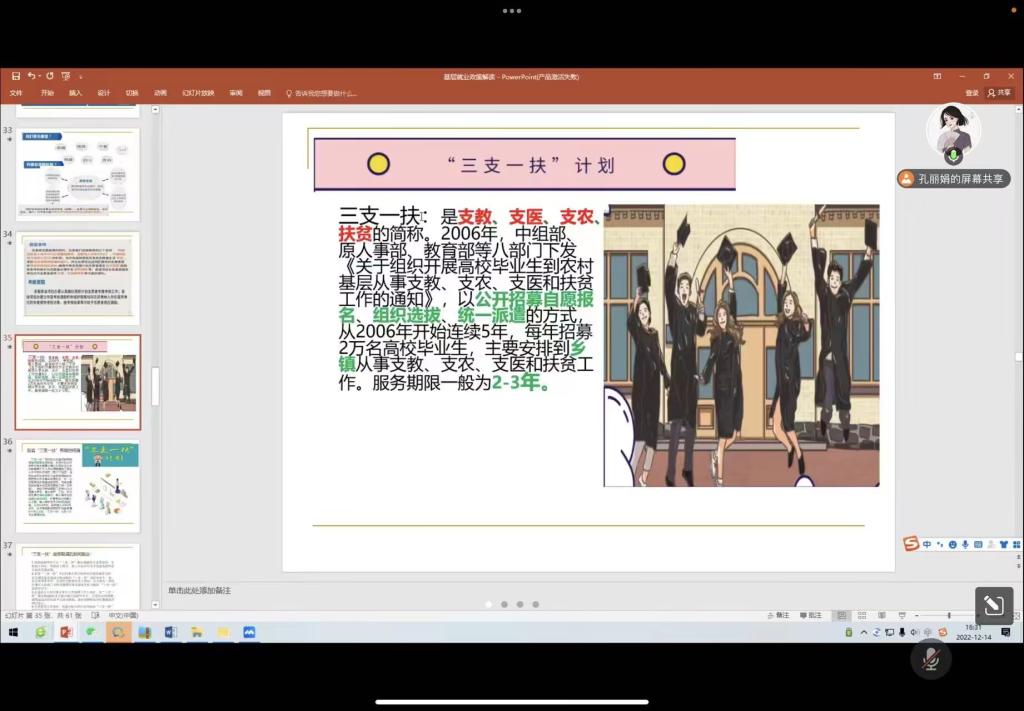This screenshot has height=711, width=1024.
Task: Show hidden system tray icons
Action: point(864,632)
